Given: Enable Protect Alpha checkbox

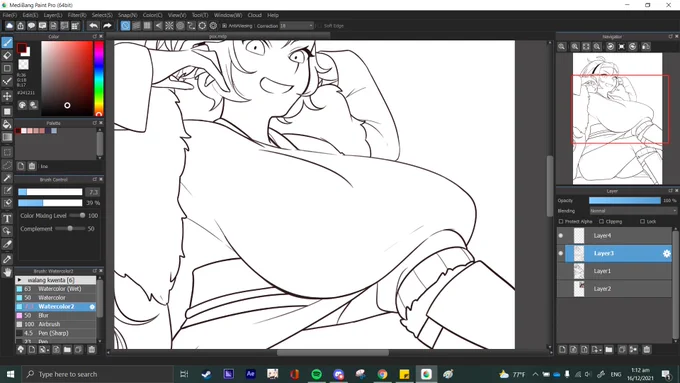Looking at the screenshot, I should [561, 221].
